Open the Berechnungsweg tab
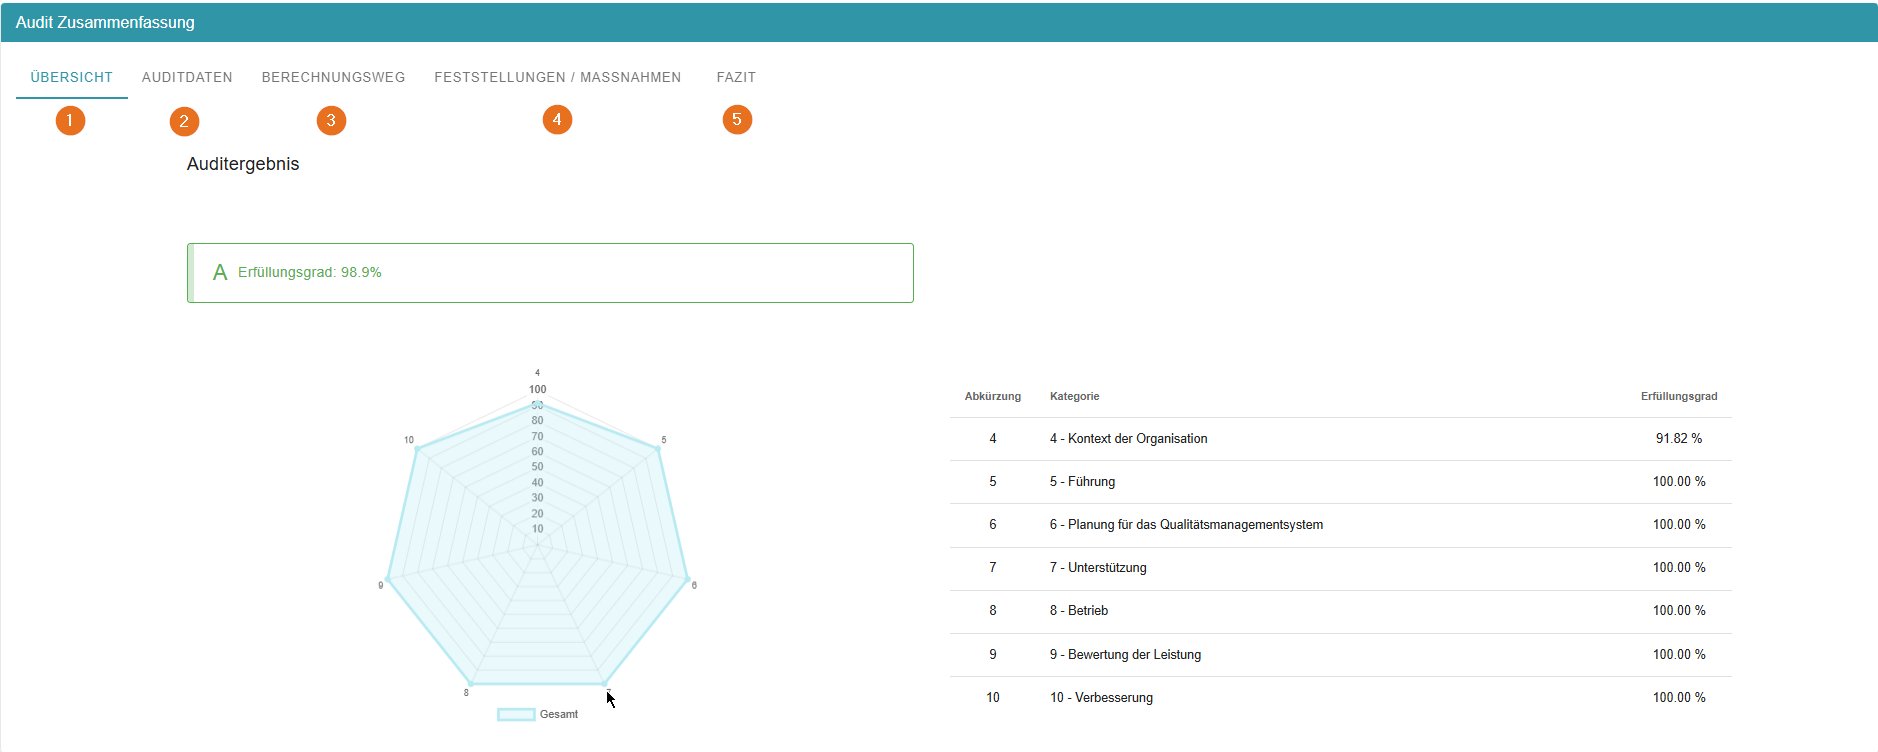Screen dimensions: 1878x752 coord(333,77)
